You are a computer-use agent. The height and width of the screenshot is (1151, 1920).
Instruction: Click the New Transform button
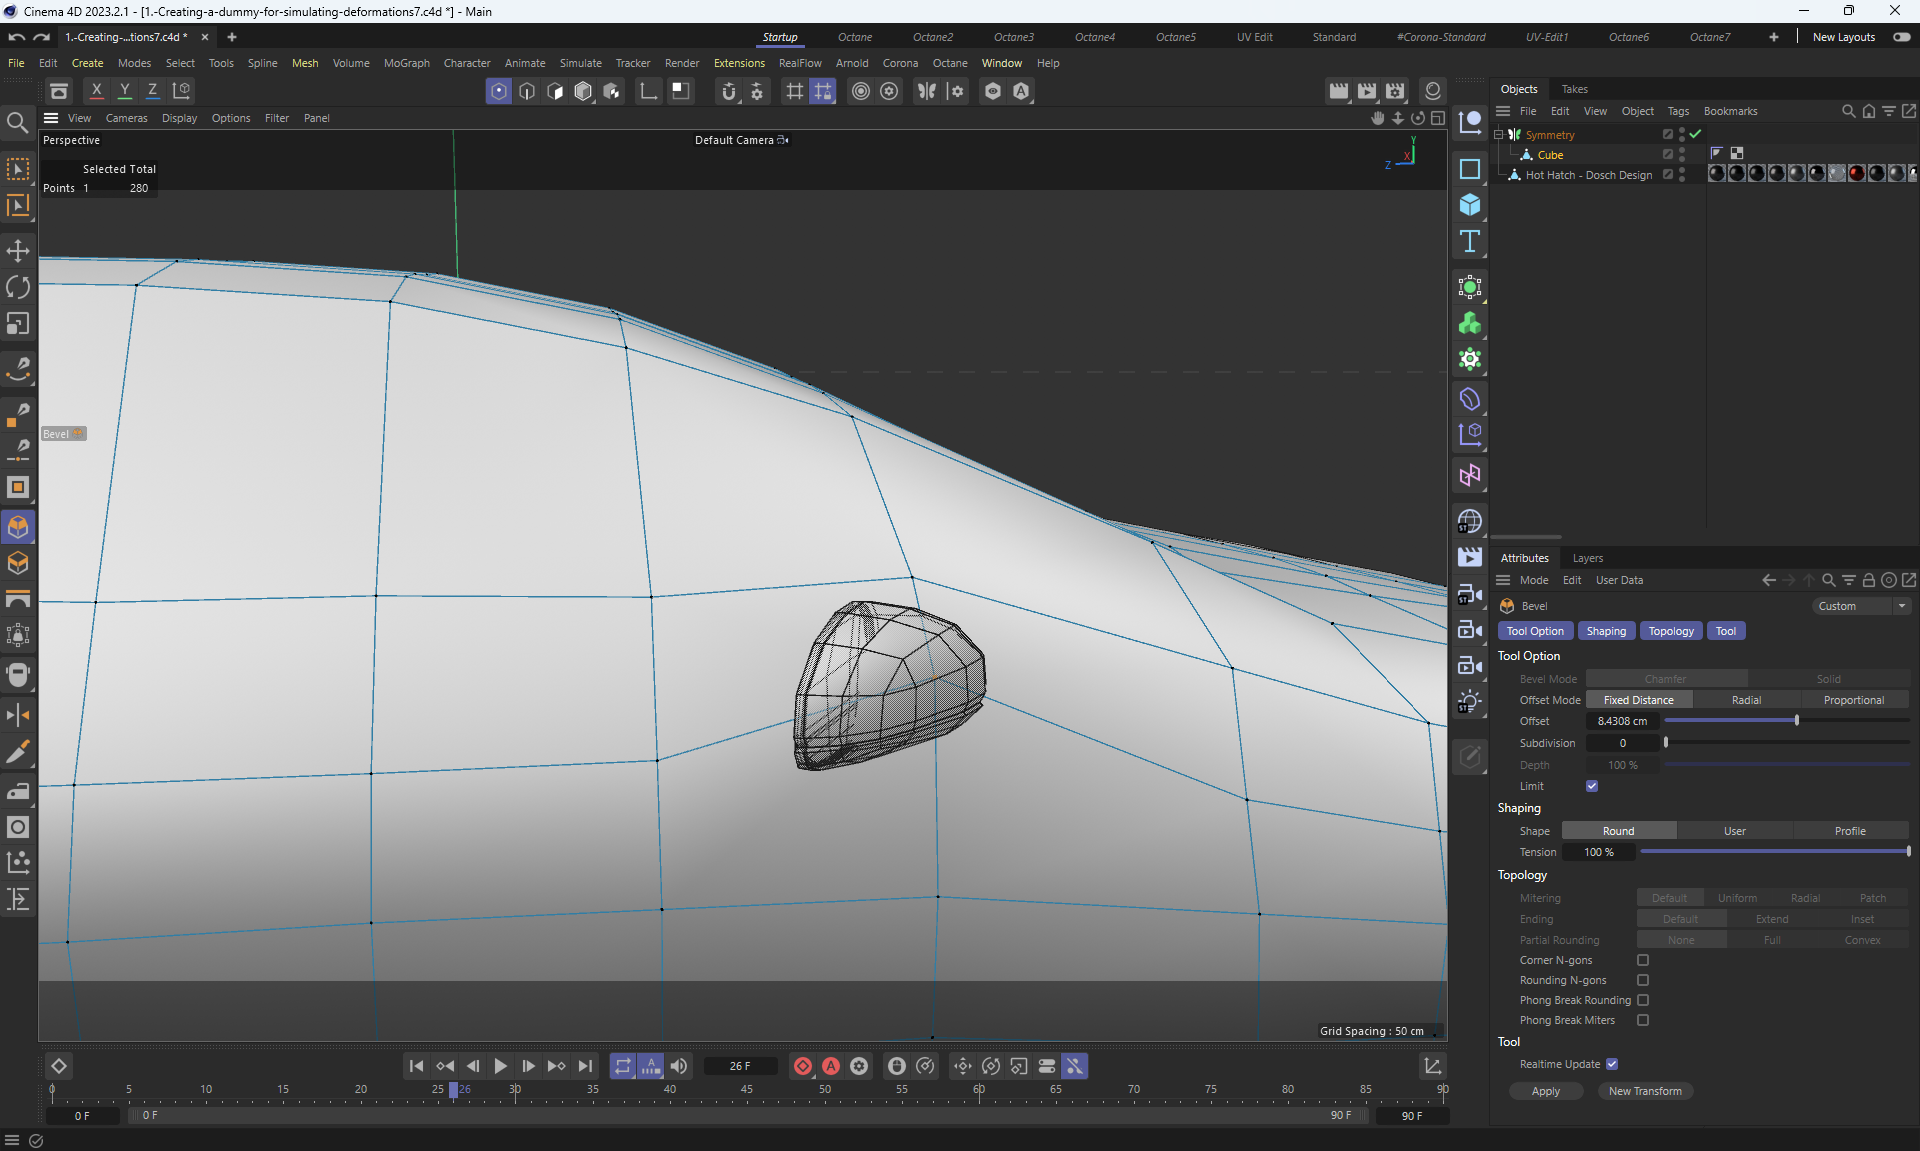[1644, 1091]
